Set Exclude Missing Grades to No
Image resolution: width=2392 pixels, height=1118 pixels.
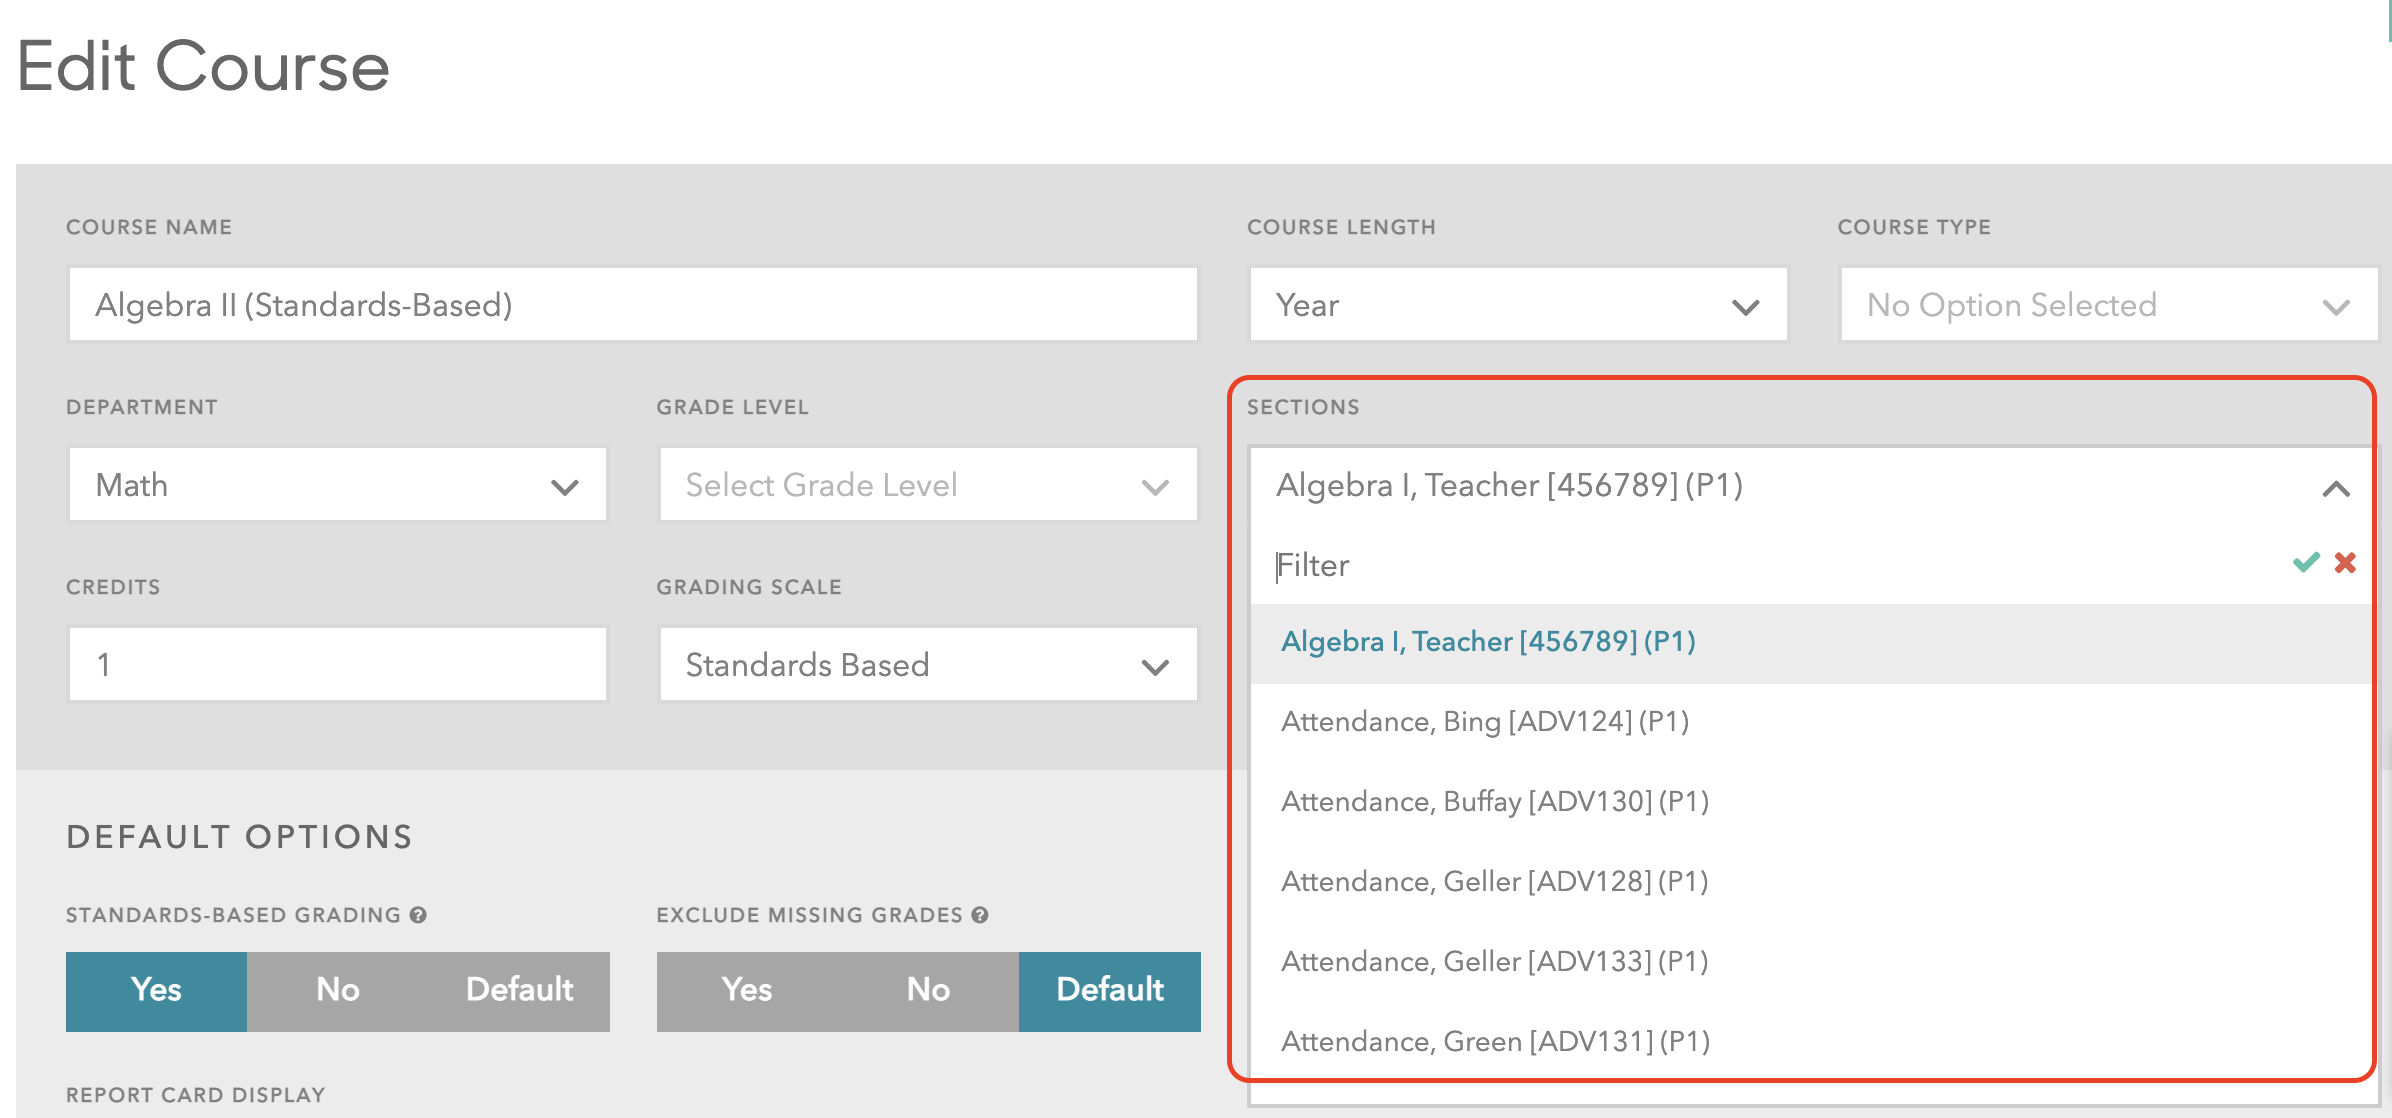click(928, 990)
